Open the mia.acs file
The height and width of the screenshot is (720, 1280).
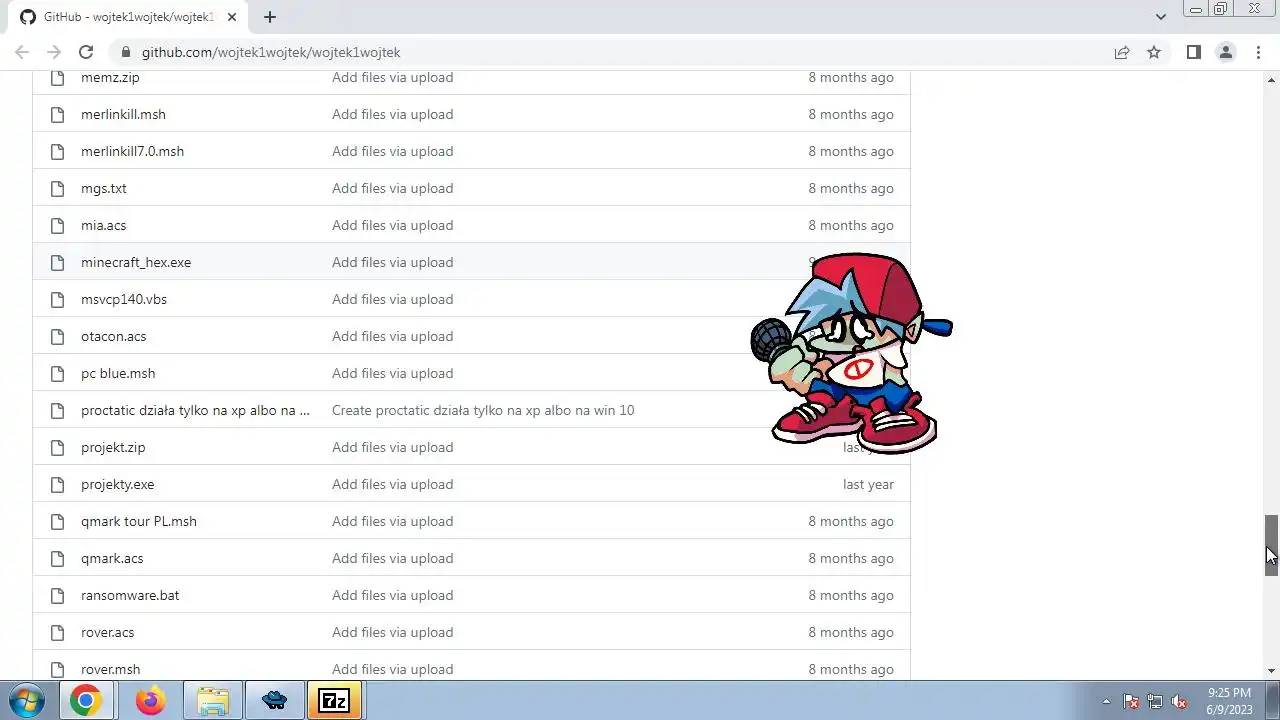pos(103,225)
